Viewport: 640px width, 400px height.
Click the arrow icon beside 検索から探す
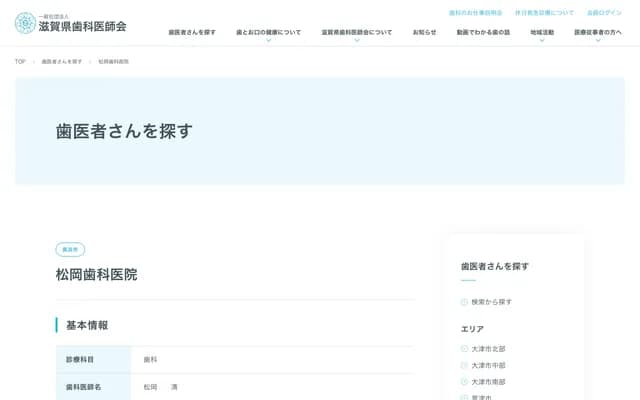[464, 302]
